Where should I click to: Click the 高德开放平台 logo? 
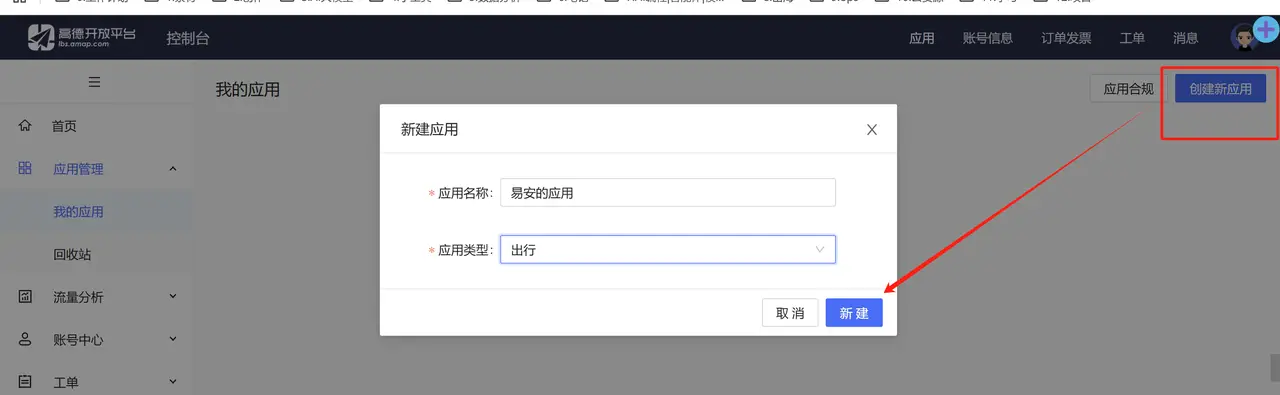point(82,38)
